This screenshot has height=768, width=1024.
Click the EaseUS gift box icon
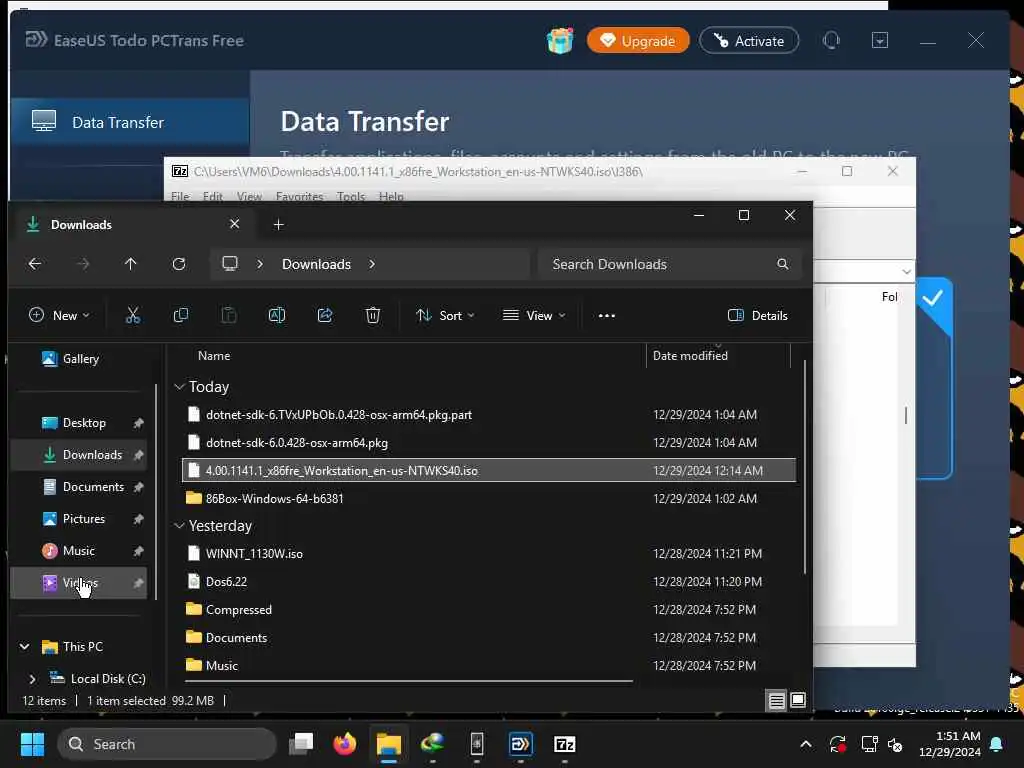560,40
